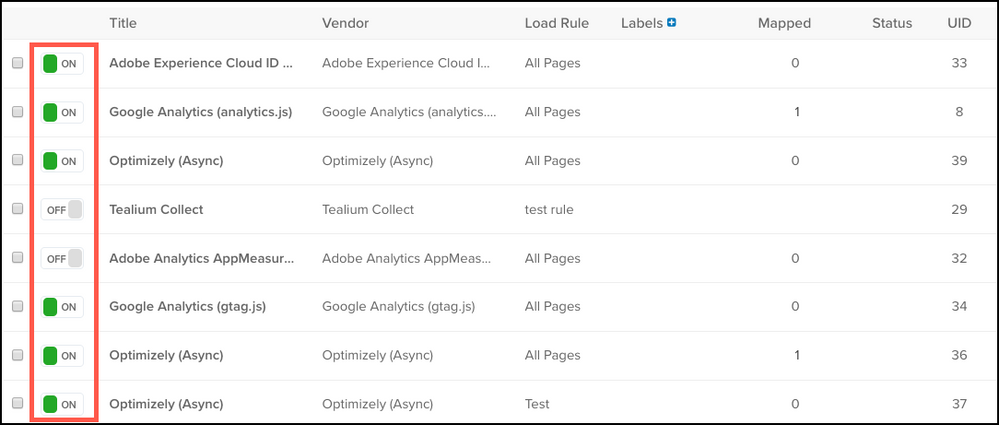999x425 pixels.
Task: Switch on the Adobe Analytics AppMeasurement toggle
Action: tap(61, 259)
